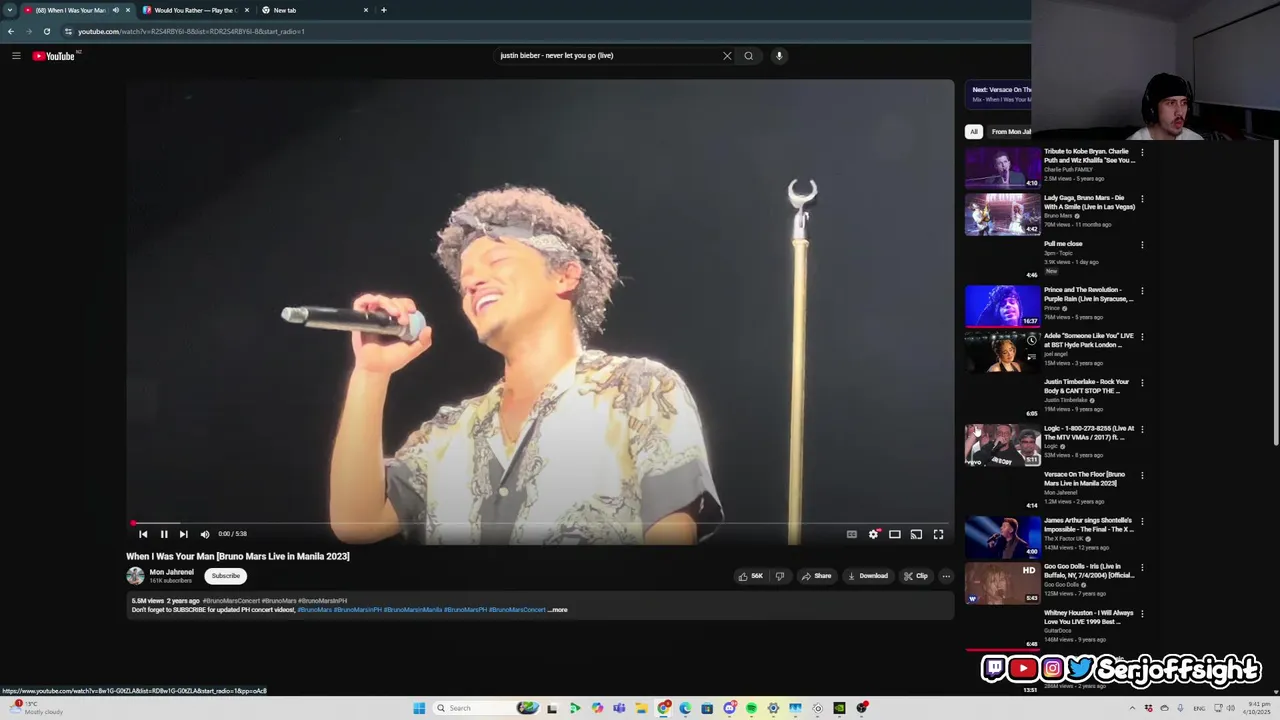Clear the YouTube search box text
This screenshot has height=720, width=1280.
tap(727, 56)
